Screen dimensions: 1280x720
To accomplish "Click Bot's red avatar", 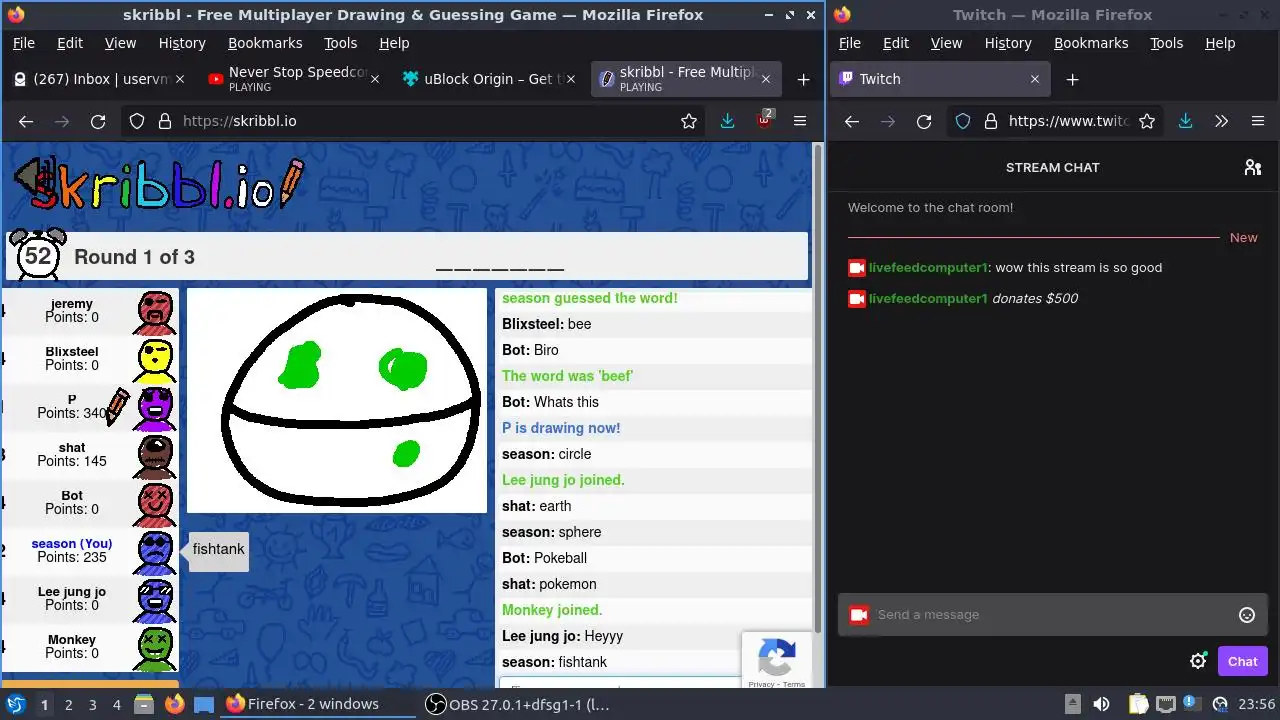I will pos(155,504).
